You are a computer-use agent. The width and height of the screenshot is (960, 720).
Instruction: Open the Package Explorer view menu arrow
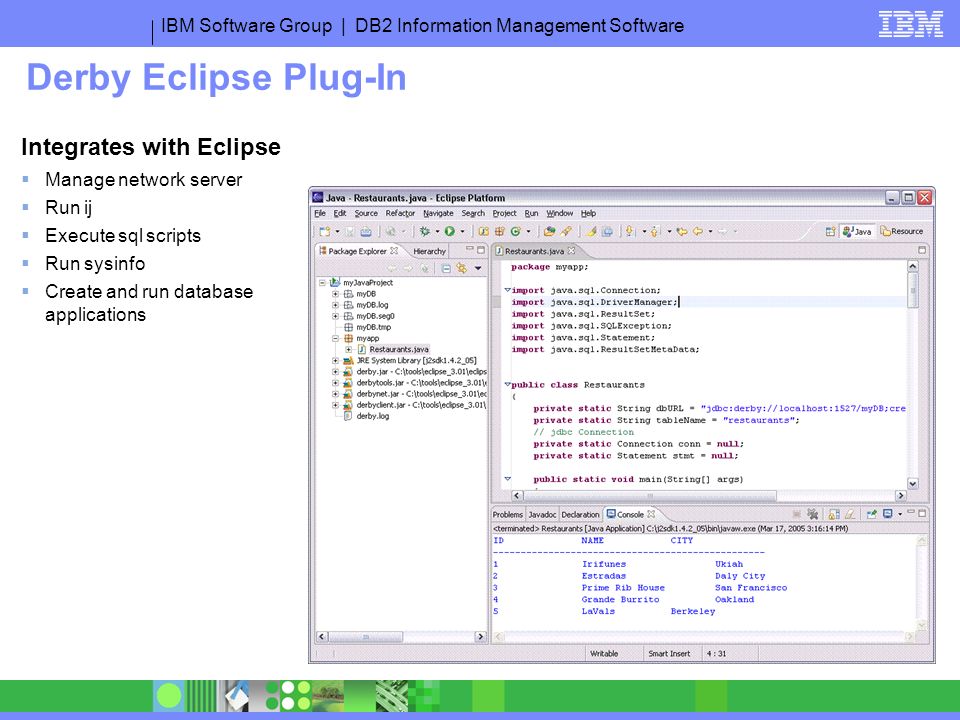tap(478, 268)
